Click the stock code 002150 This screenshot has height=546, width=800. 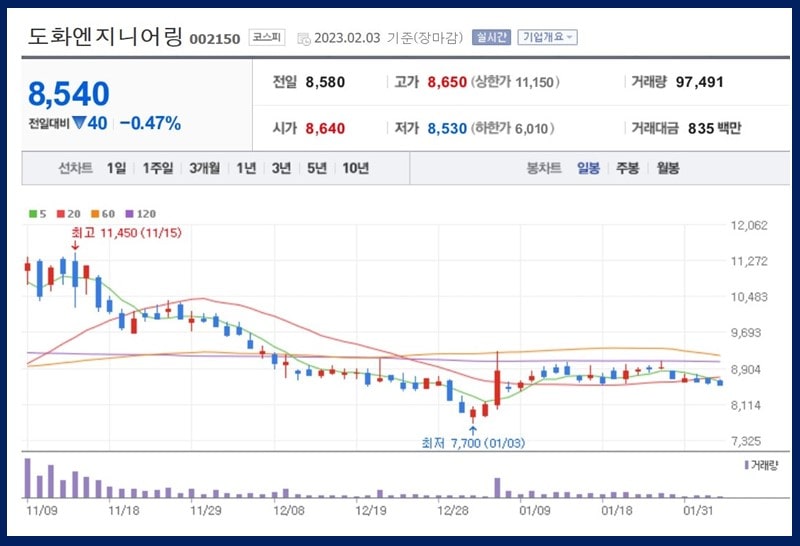point(215,39)
